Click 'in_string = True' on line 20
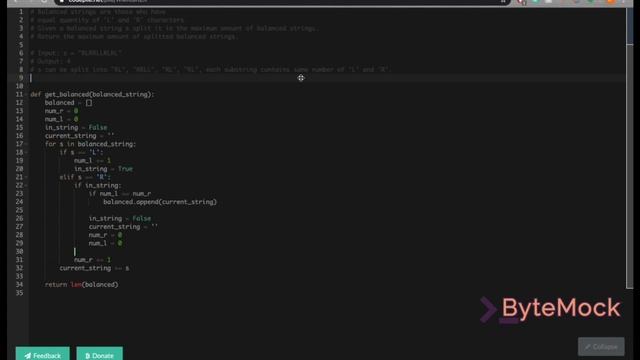The height and width of the screenshot is (360, 640). tap(103, 169)
